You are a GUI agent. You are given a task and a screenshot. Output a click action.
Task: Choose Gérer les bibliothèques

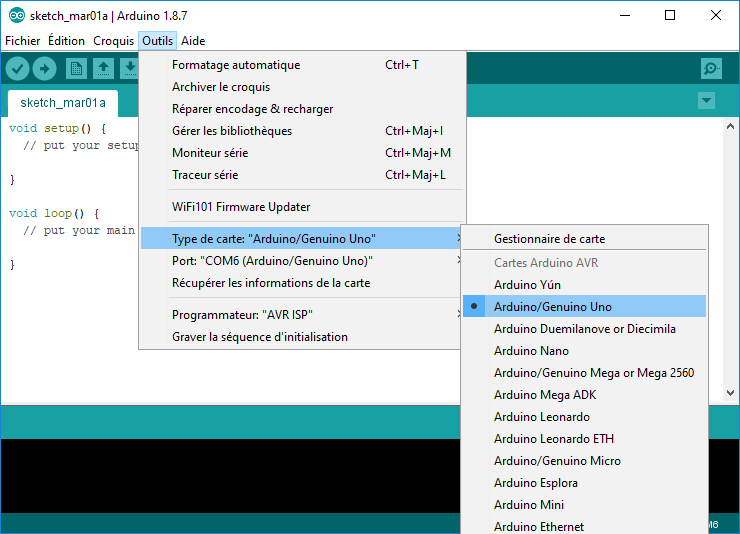(x=303, y=131)
